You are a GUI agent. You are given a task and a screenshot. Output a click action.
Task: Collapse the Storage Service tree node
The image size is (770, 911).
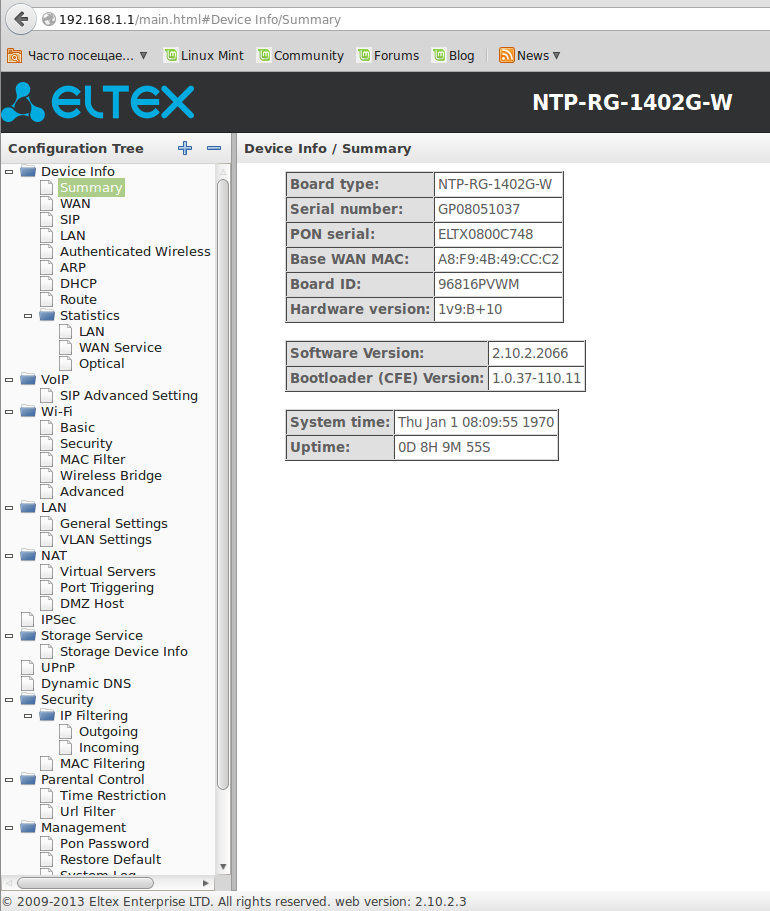coord(9,636)
